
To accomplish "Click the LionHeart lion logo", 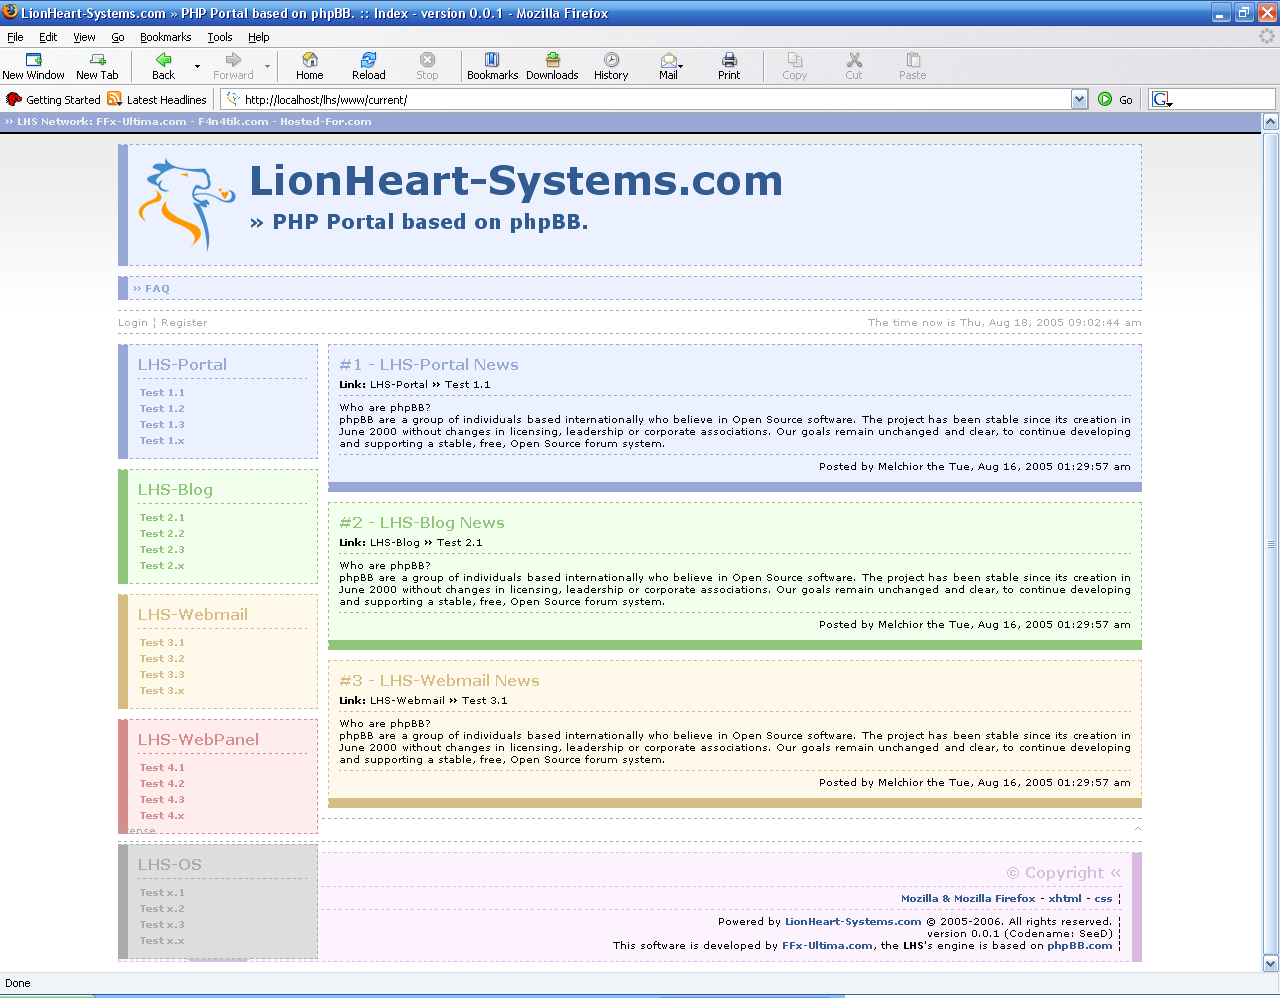I will [187, 204].
